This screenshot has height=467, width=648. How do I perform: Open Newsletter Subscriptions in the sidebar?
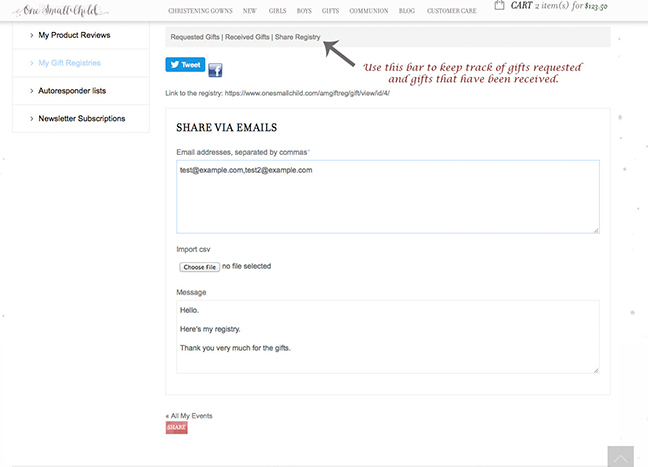(x=81, y=119)
